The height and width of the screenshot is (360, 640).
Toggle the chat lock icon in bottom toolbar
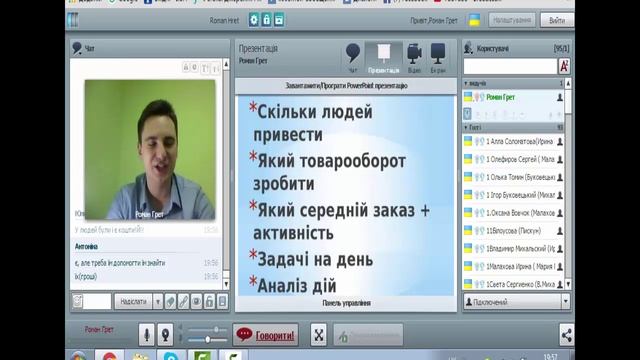click(209, 302)
